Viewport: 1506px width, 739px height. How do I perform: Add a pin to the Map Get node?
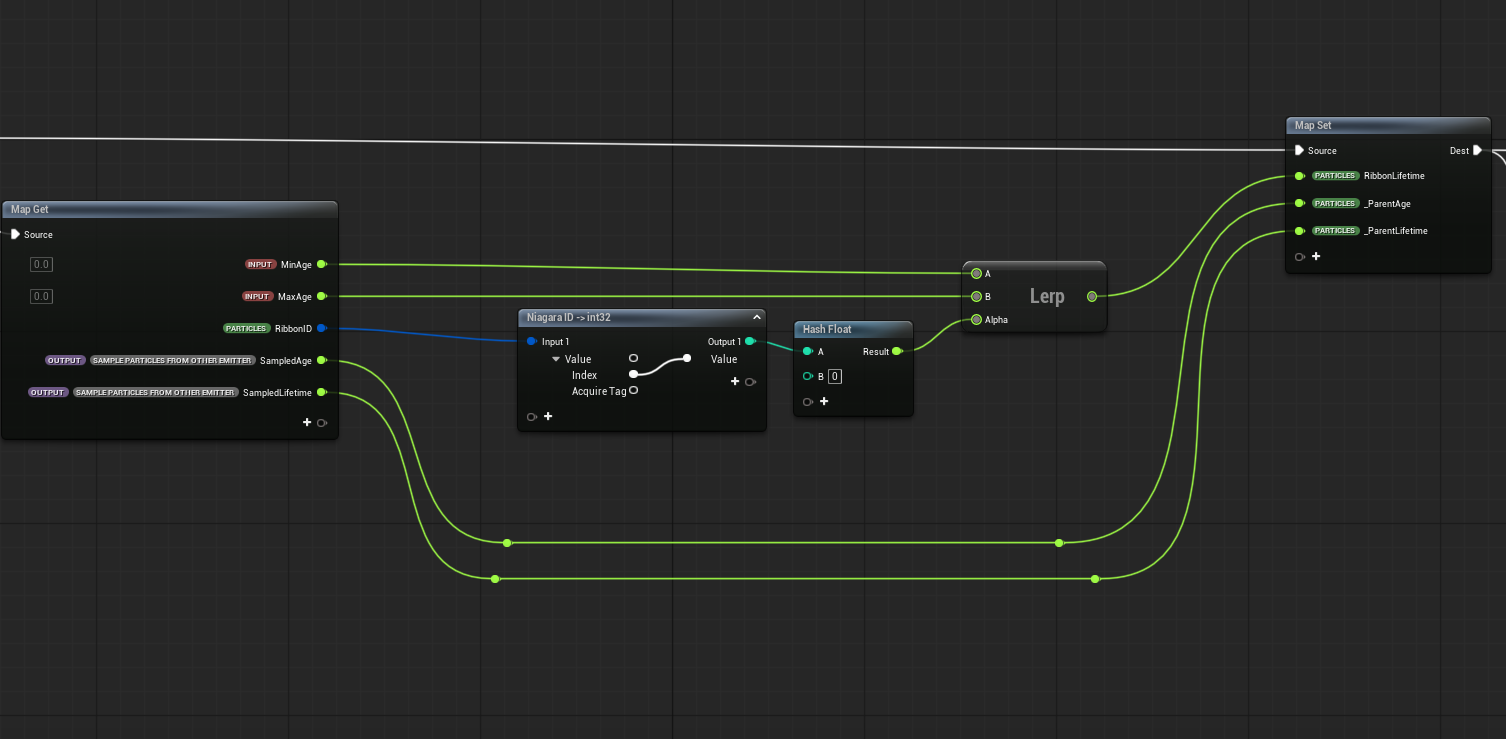click(x=308, y=423)
